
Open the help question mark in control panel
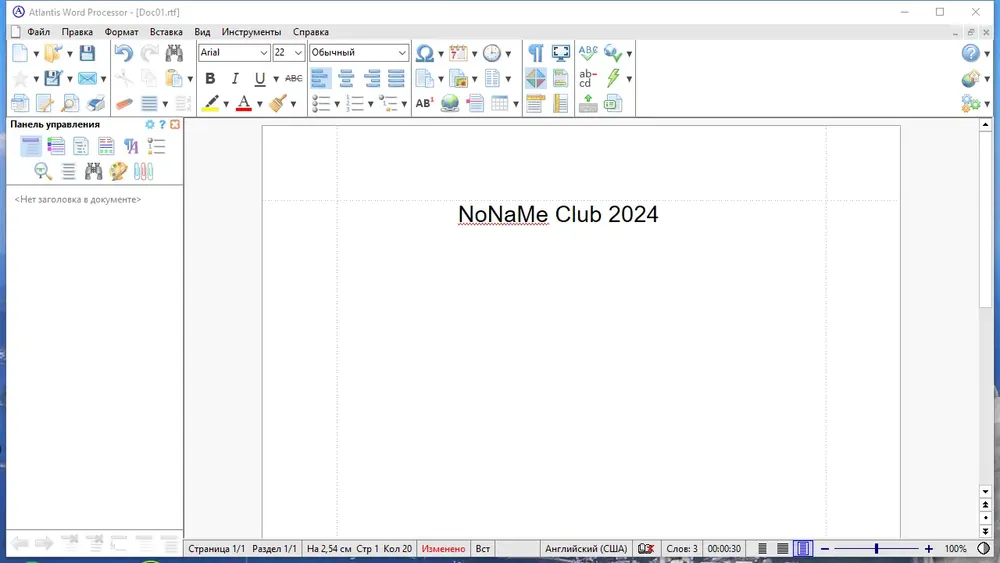162,124
